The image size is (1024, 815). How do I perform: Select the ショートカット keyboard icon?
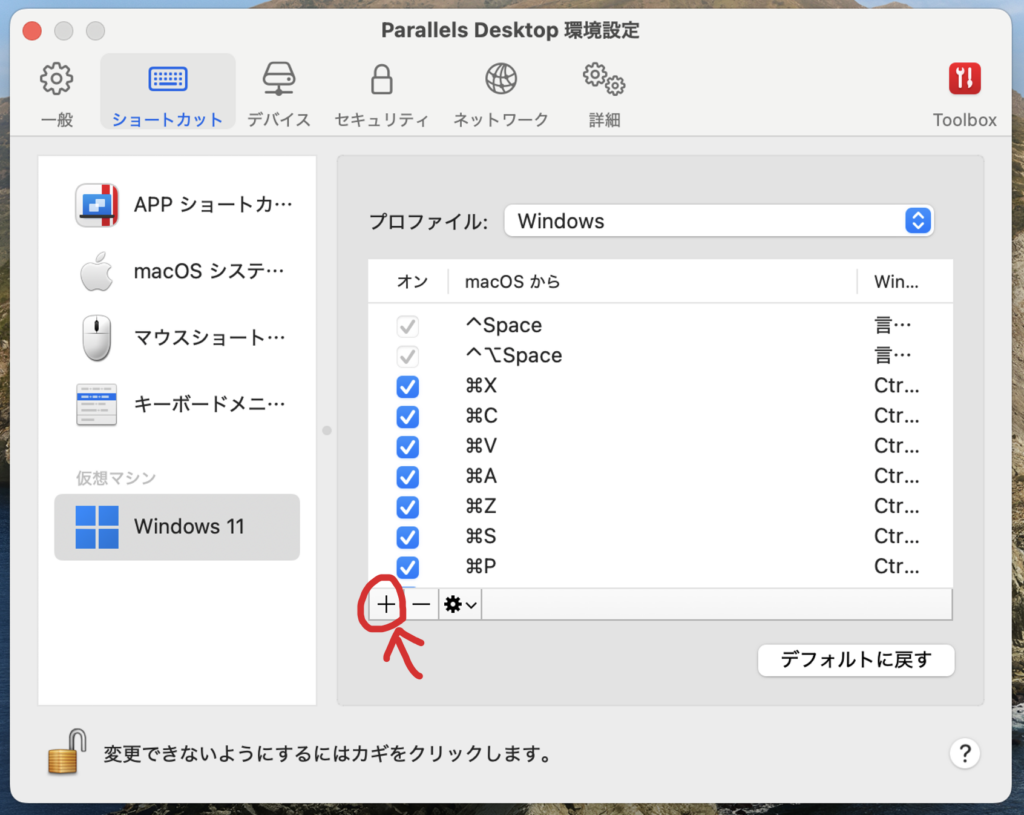pos(168,79)
